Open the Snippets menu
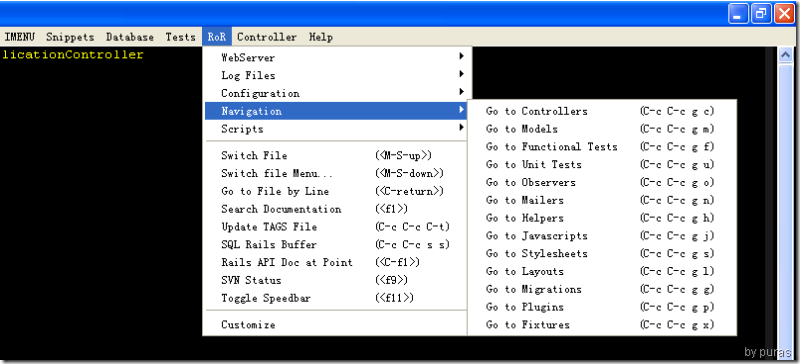 [x=70, y=37]
